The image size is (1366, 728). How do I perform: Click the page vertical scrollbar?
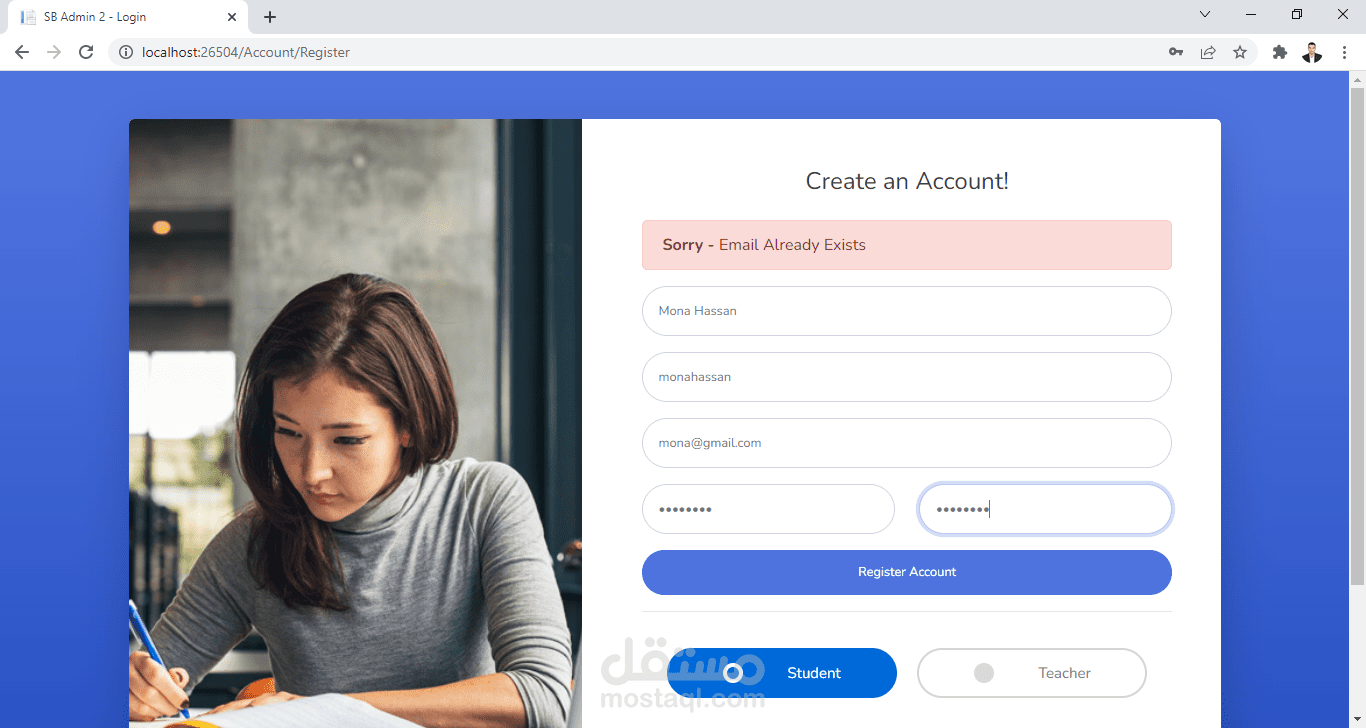tap(1357, 336)
